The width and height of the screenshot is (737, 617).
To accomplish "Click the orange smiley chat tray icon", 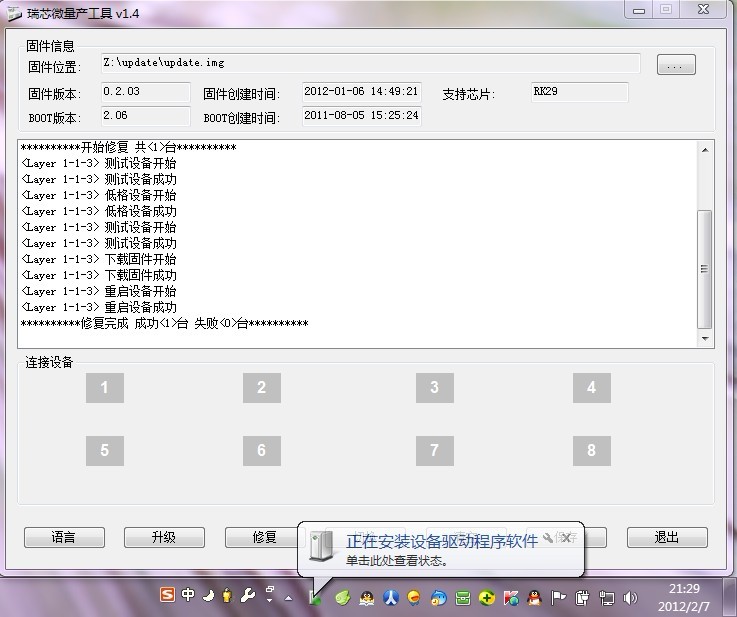I will [414, 598].
